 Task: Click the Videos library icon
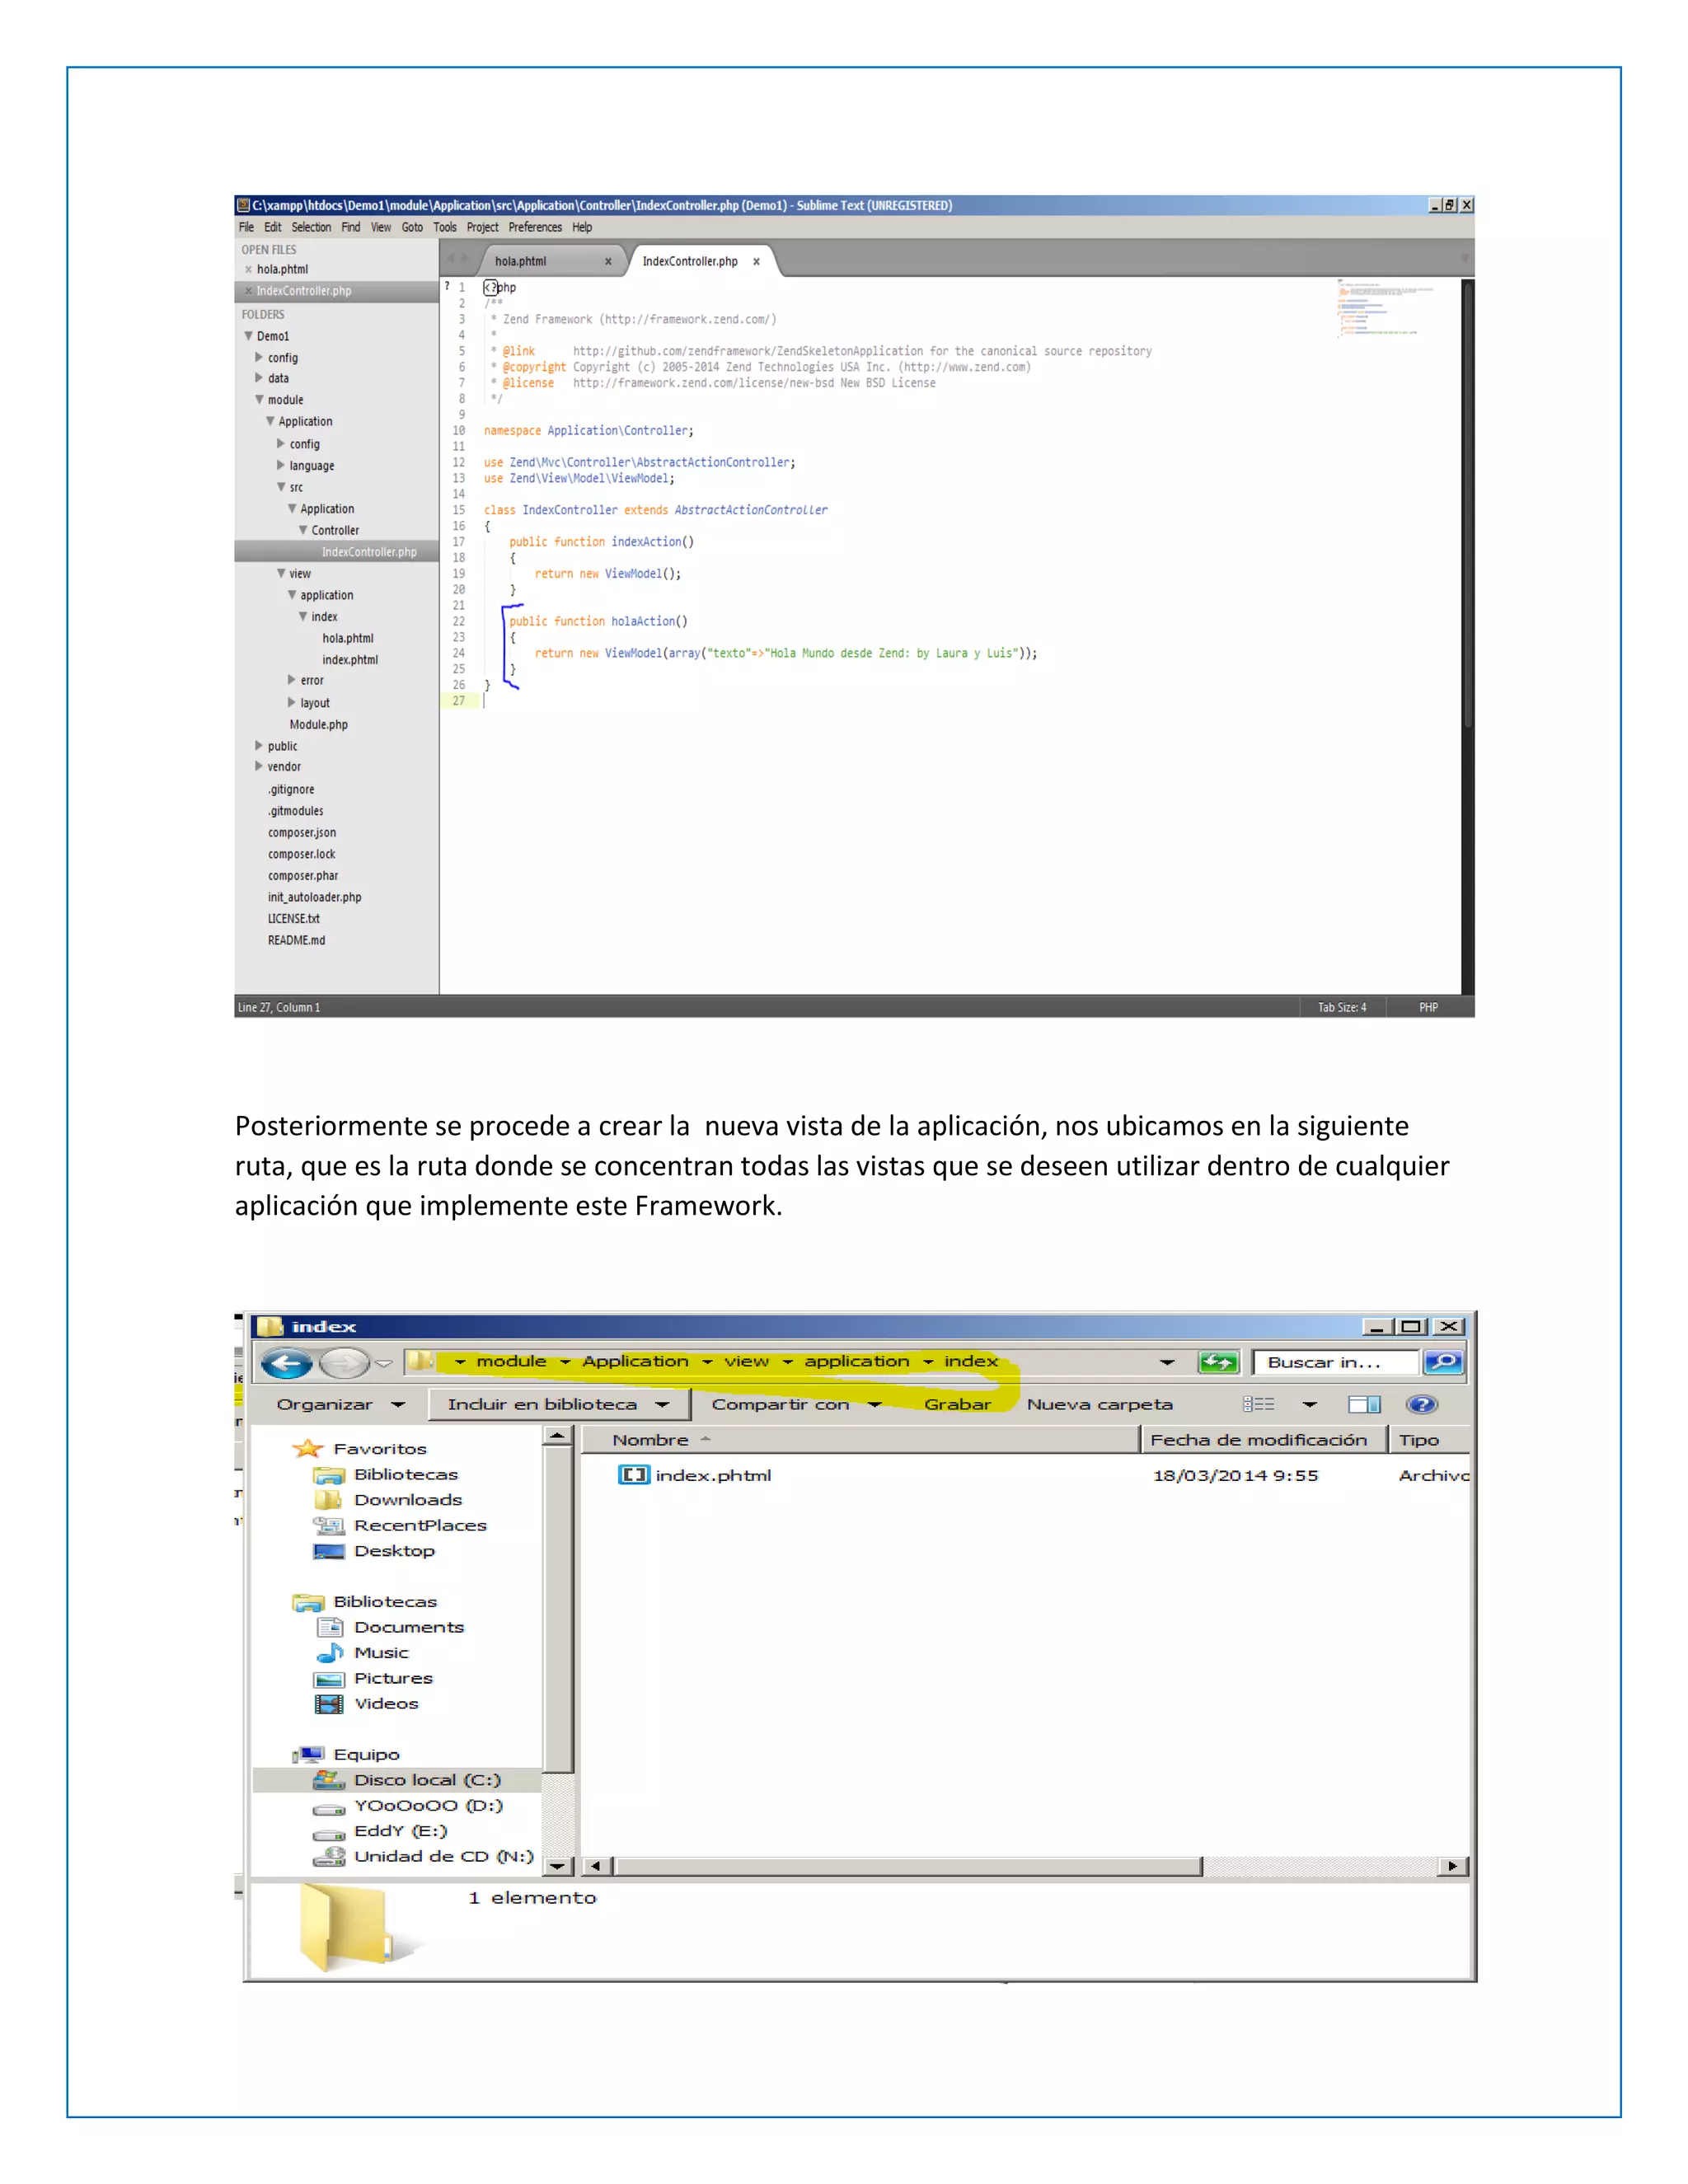point(329,1704)
